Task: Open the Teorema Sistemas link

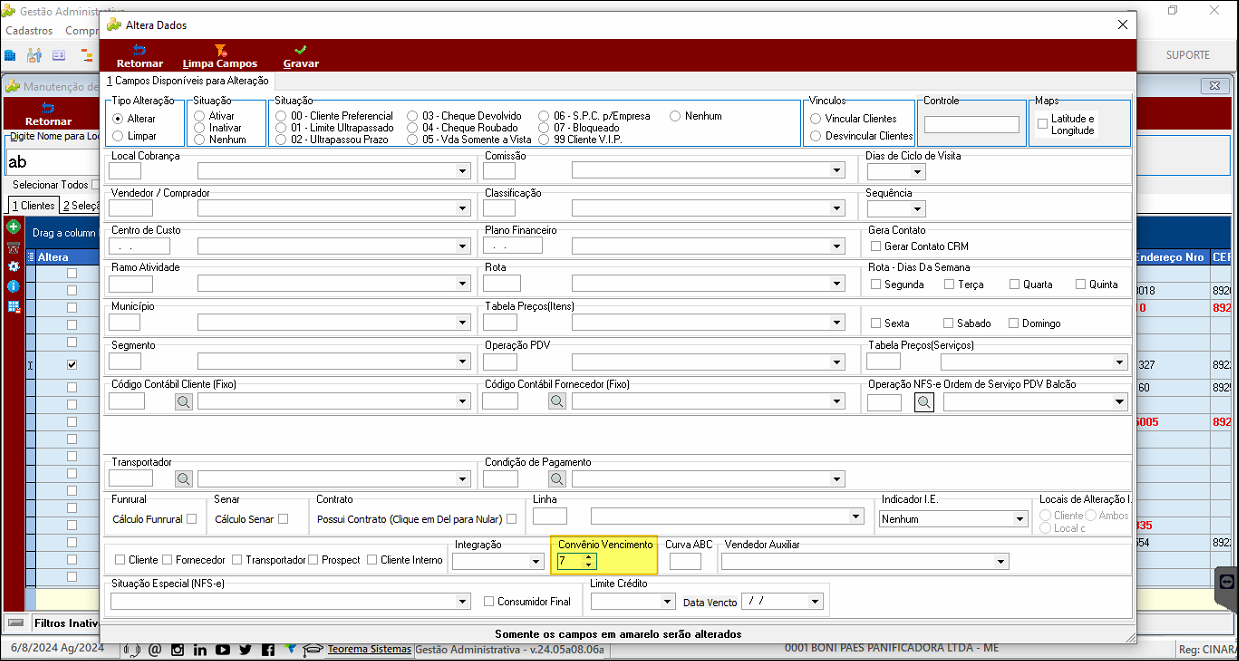Action: point(369,649)
